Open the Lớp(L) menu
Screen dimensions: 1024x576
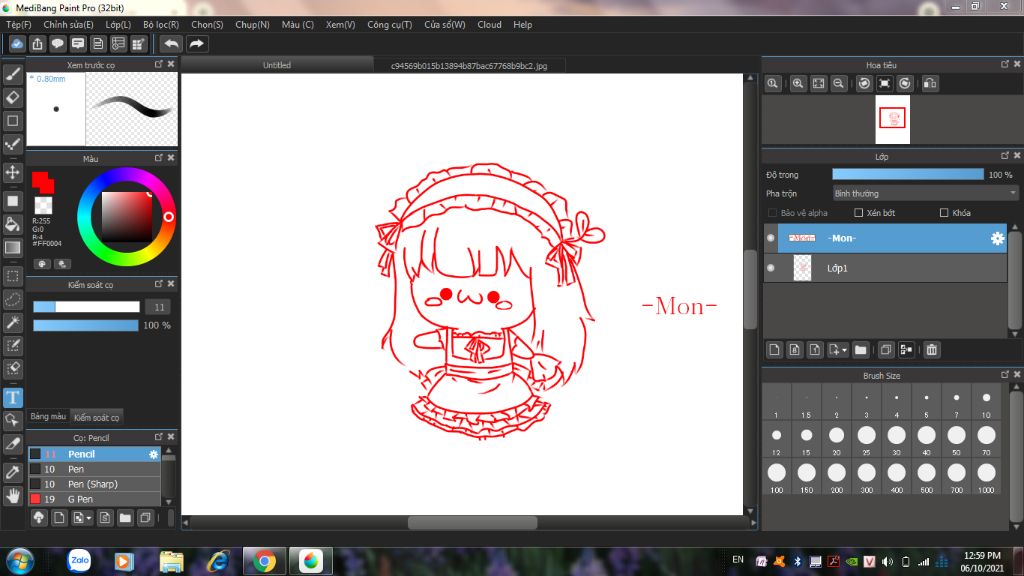pos(118,25)
